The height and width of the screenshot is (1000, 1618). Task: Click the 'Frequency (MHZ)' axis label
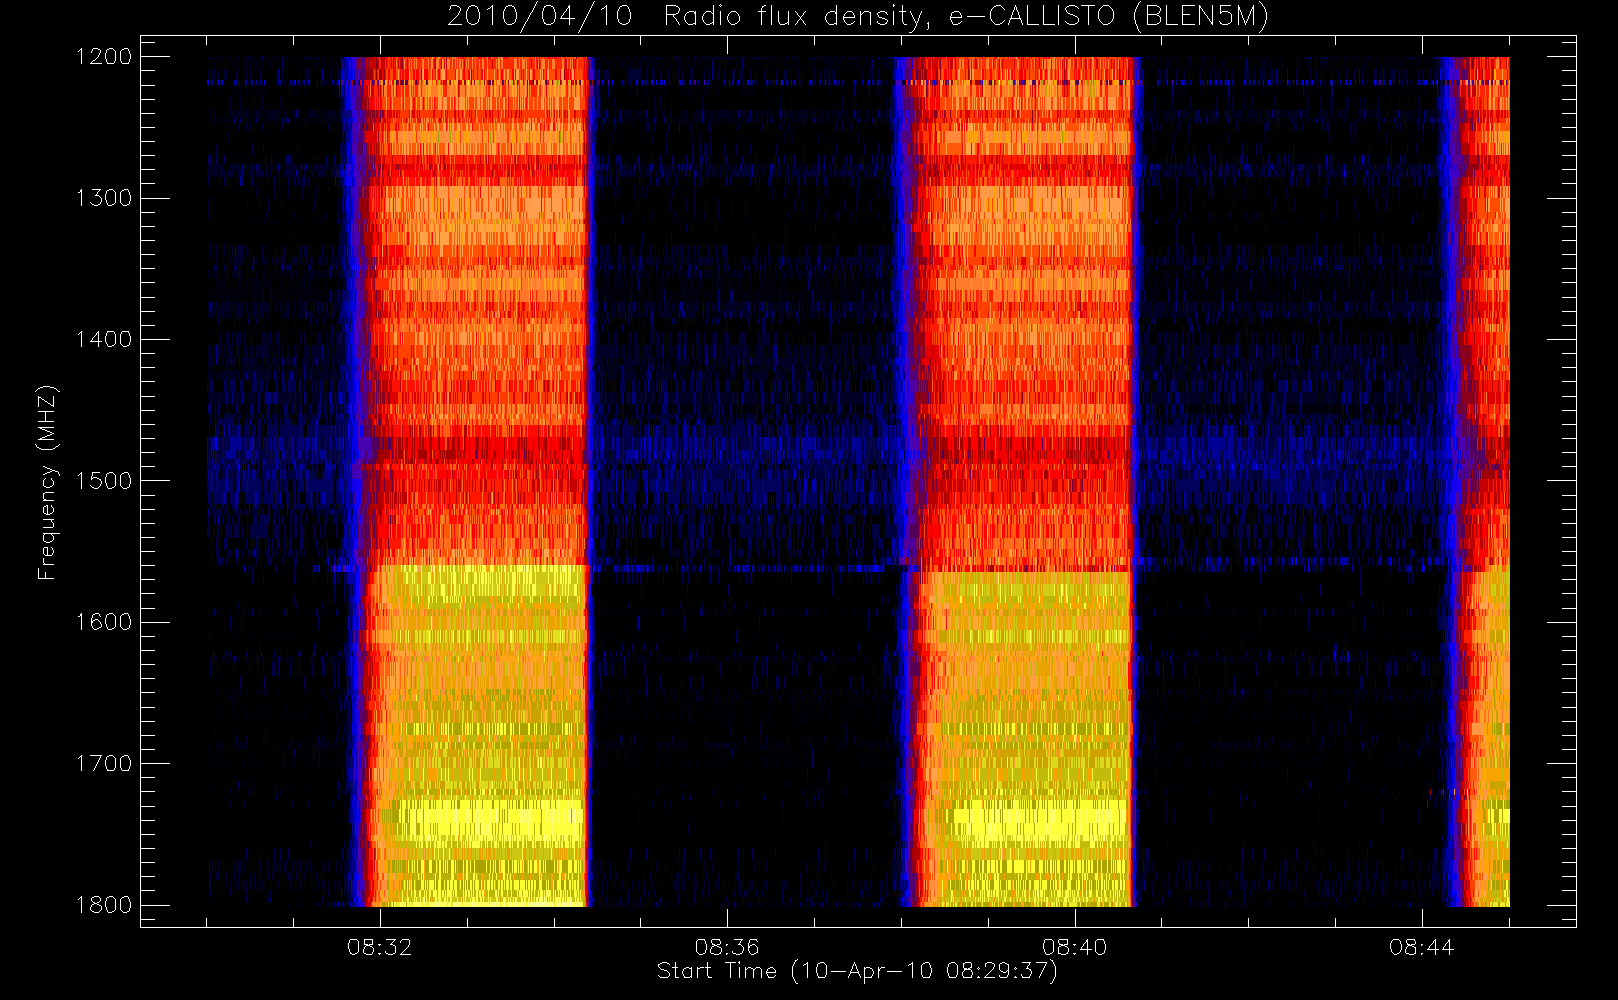tap(47, 483)
